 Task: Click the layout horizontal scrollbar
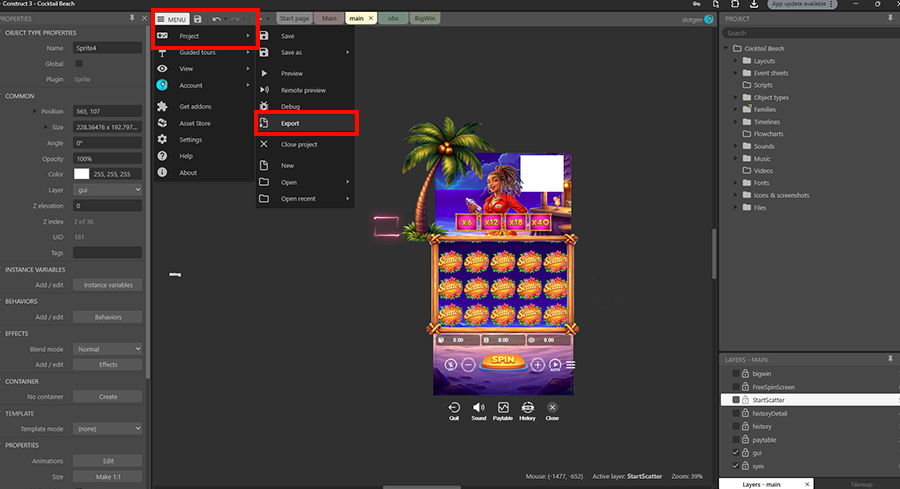point(422,487)
